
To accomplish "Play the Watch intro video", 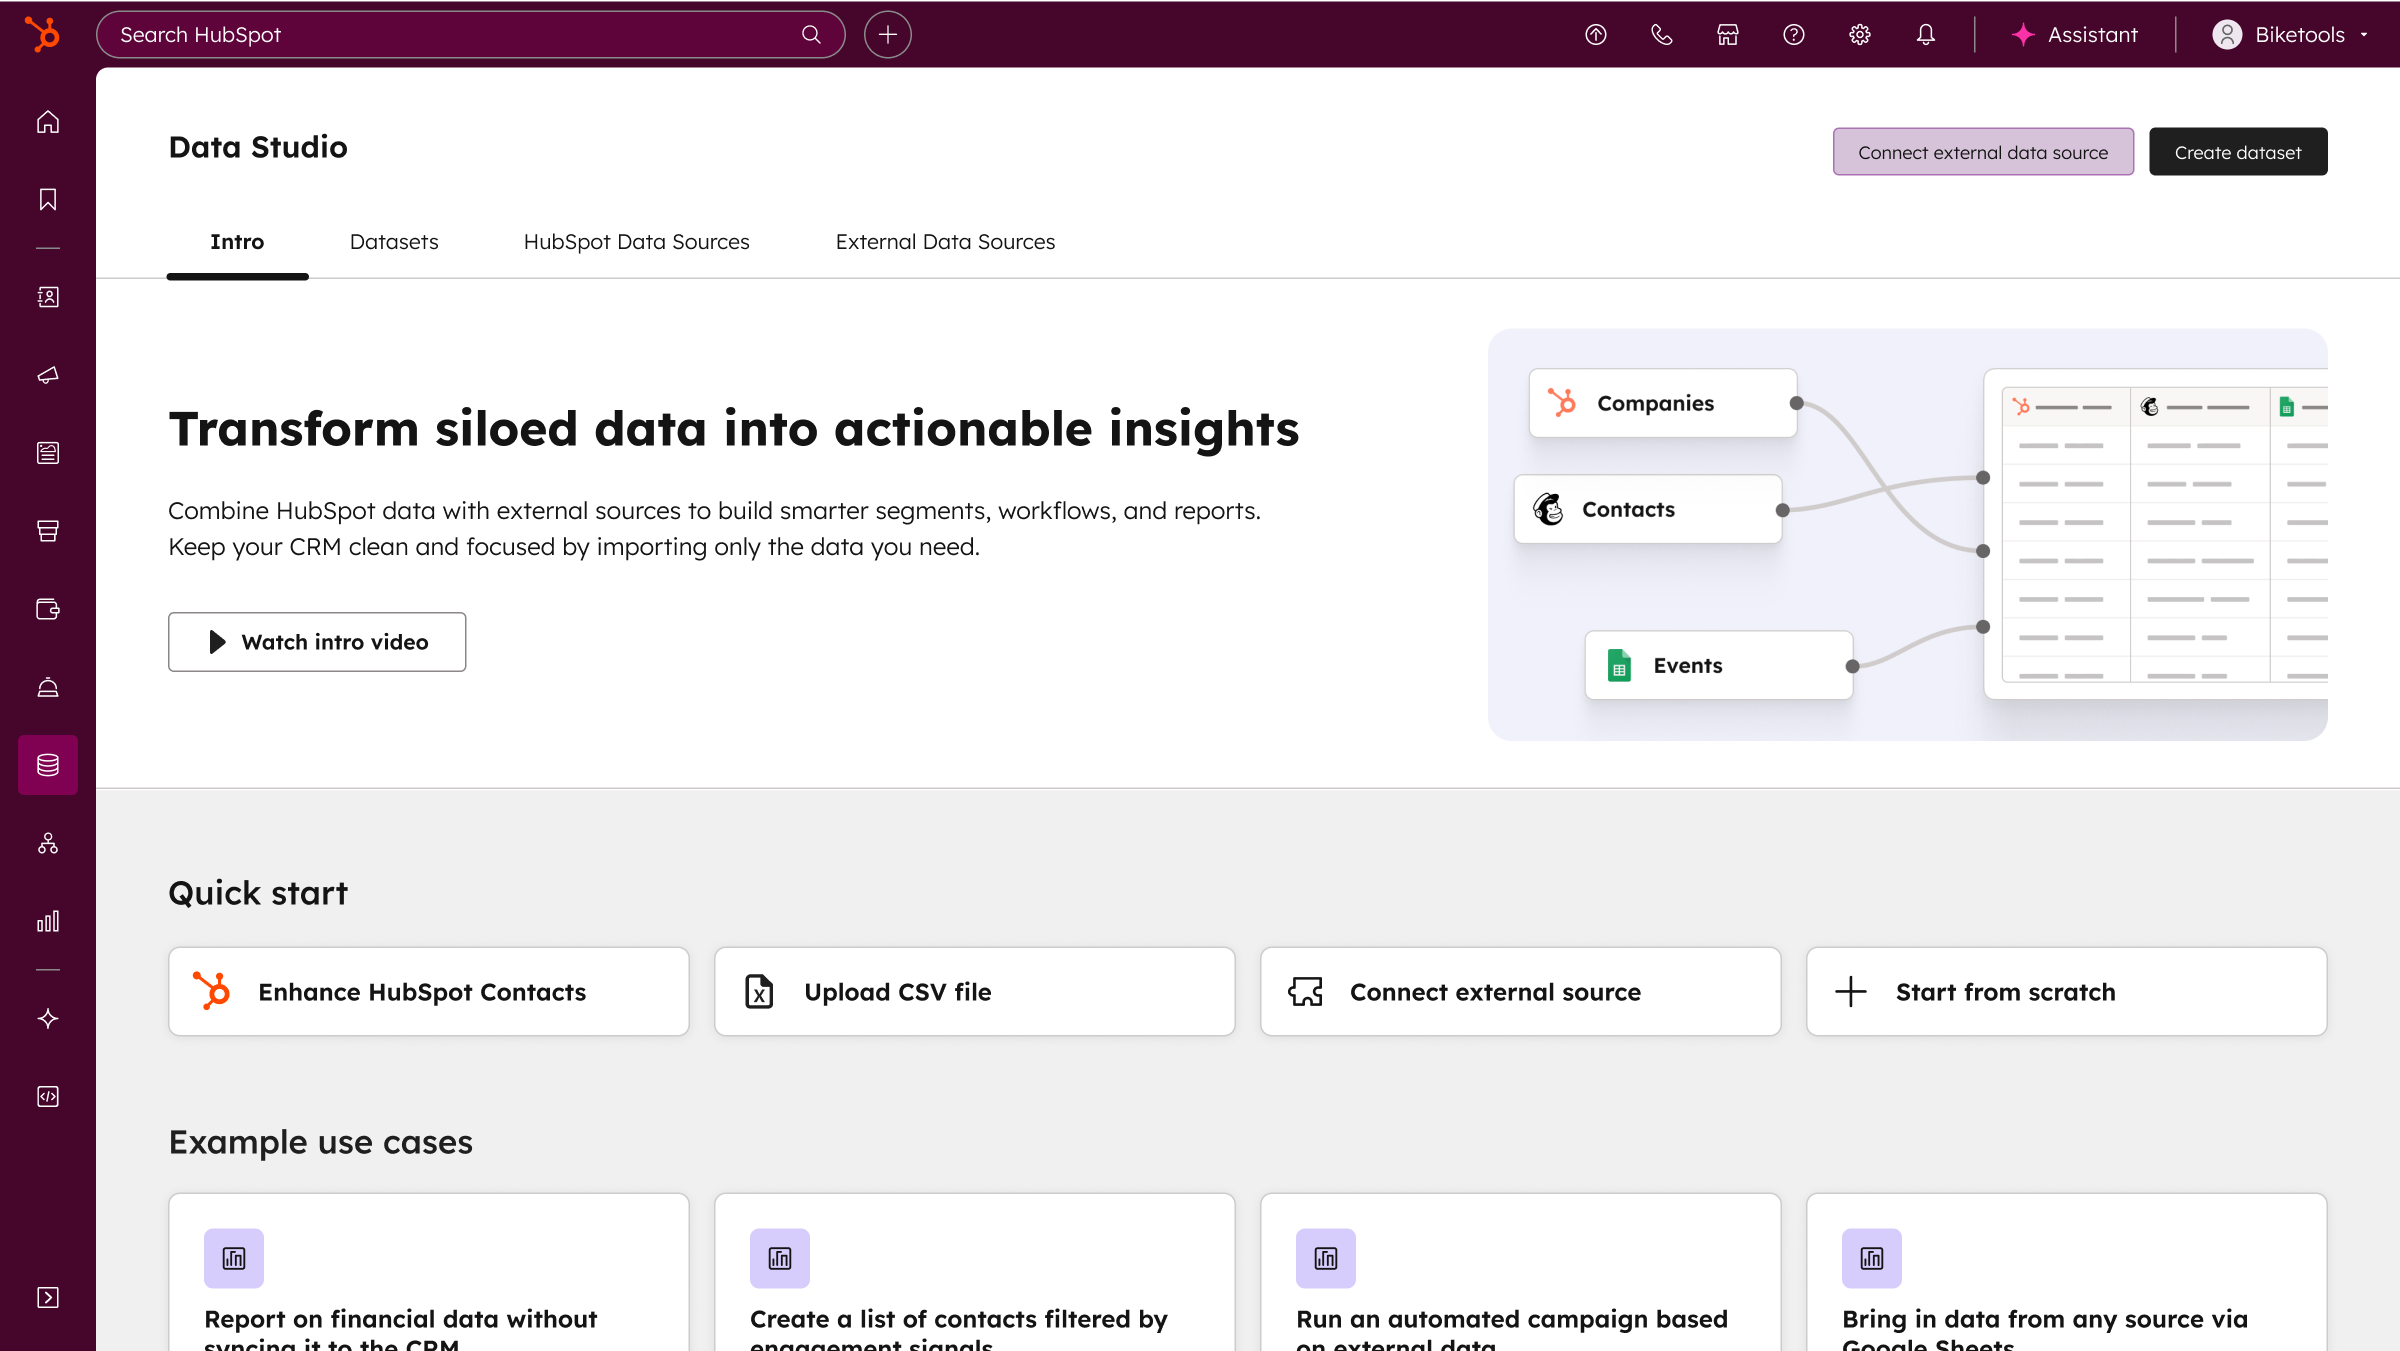I will coord(316,641).
